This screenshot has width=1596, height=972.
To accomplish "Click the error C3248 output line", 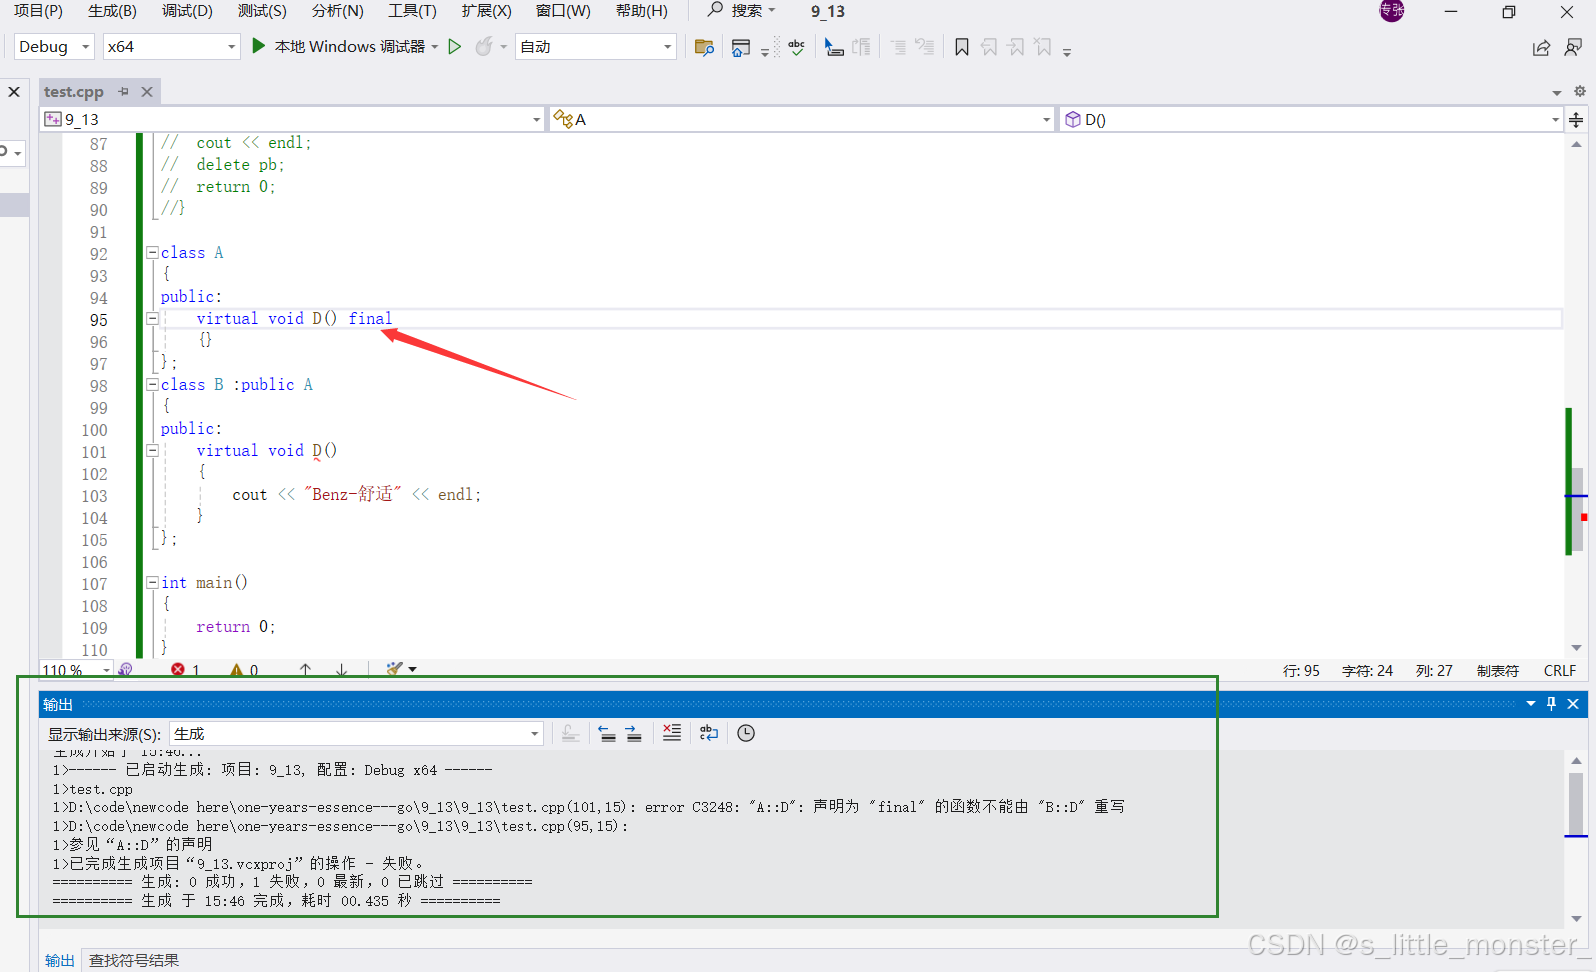I will [x=588, y=807].
